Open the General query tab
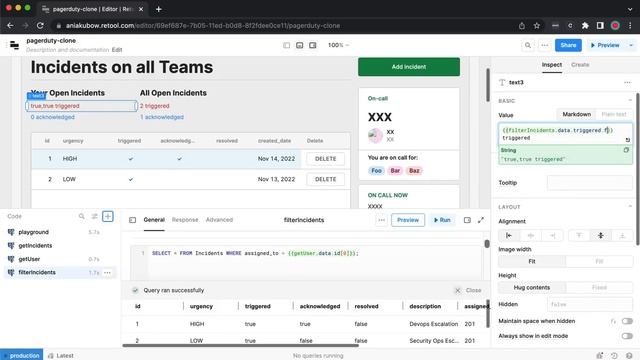 (154, 220)
